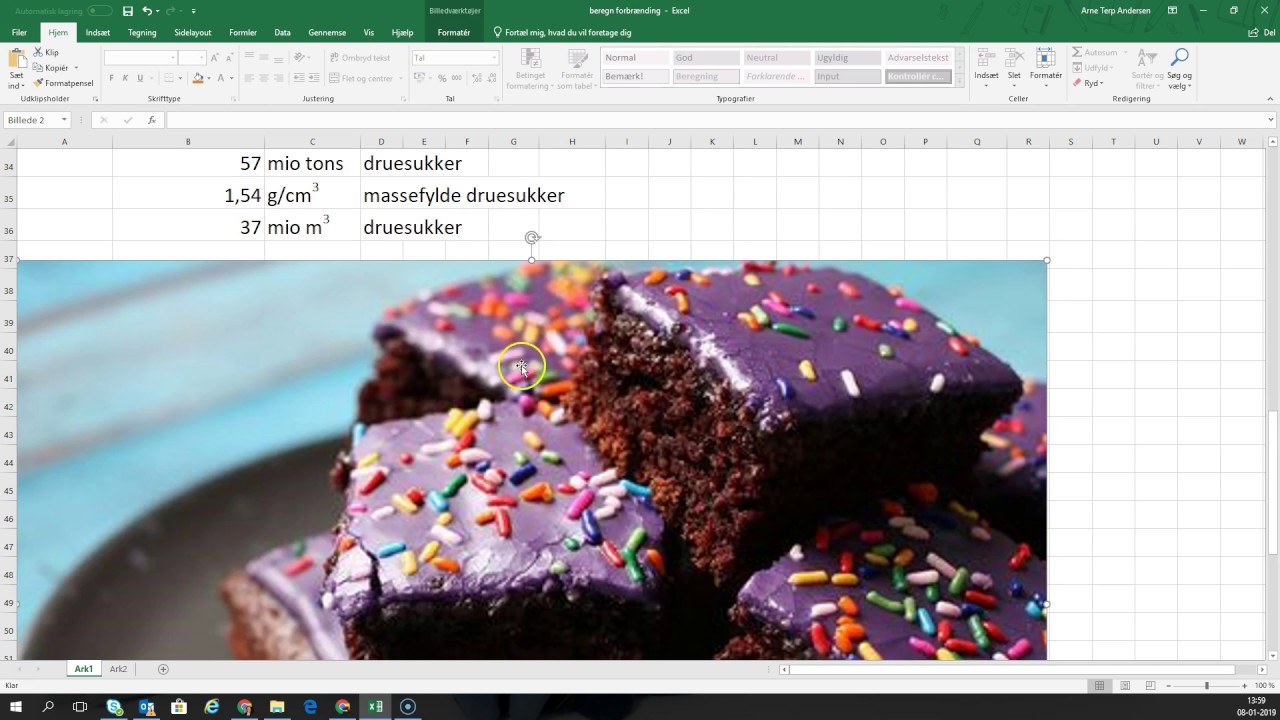Open the font size combo box
The image size is (1280, 720).
192,58
